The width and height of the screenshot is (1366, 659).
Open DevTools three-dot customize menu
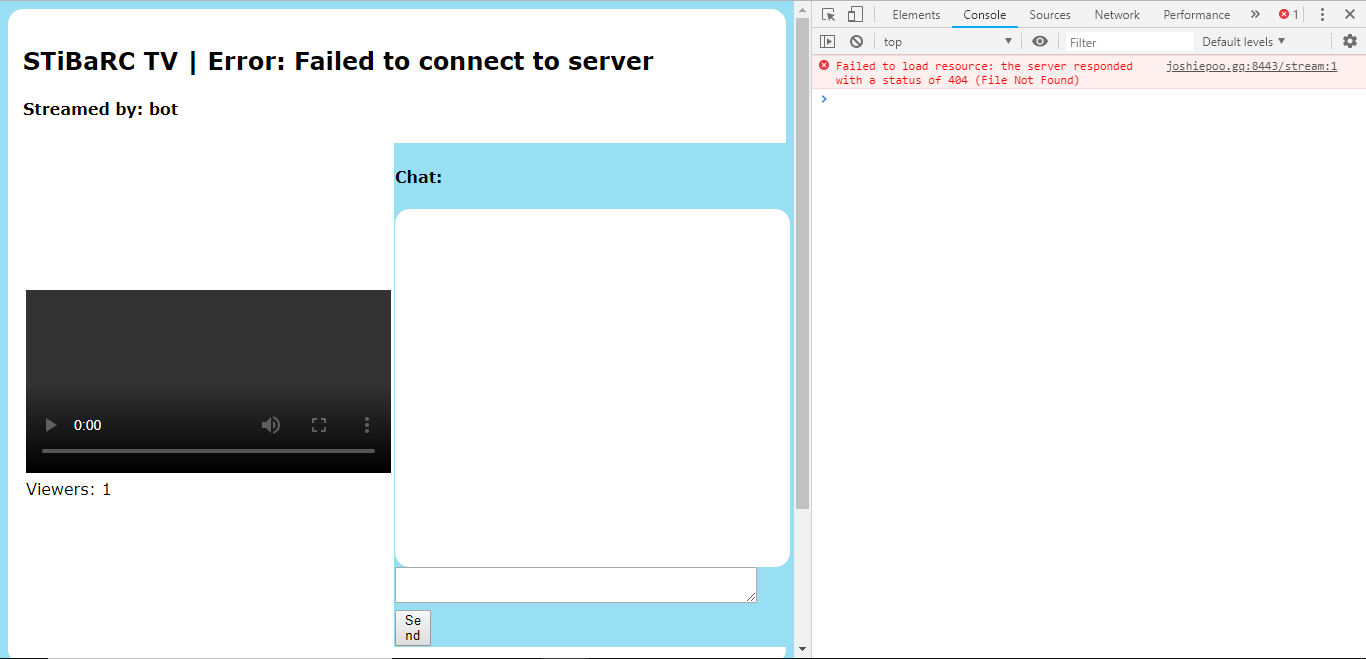coord(1322,15)
